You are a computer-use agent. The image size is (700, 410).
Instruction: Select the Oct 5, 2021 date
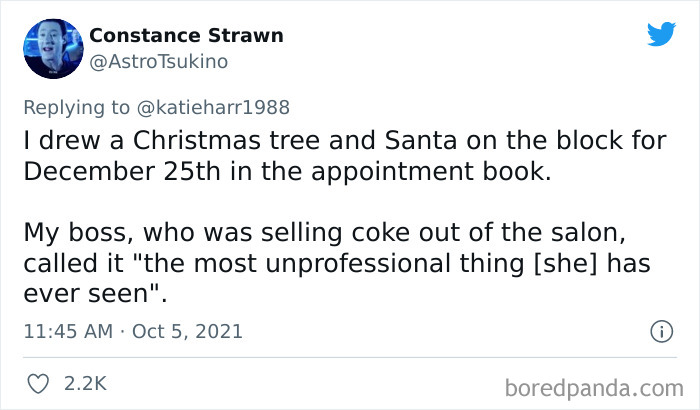(185, 331)
